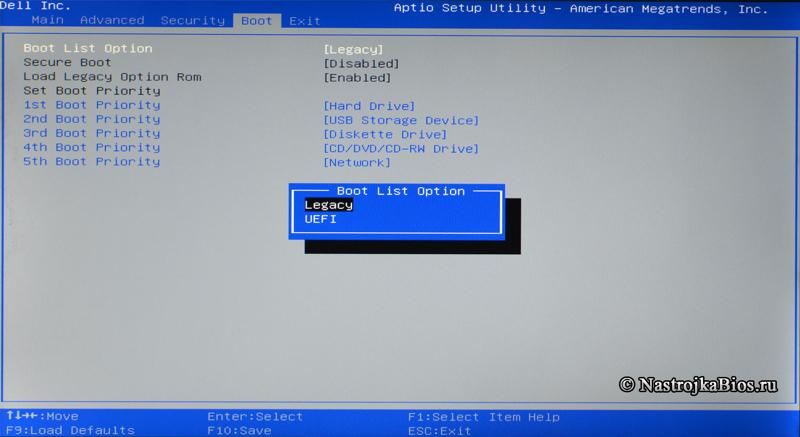The image size is (800, 437).
Task: Click the Move arrows key hint
Action: (x=42, y=416)
